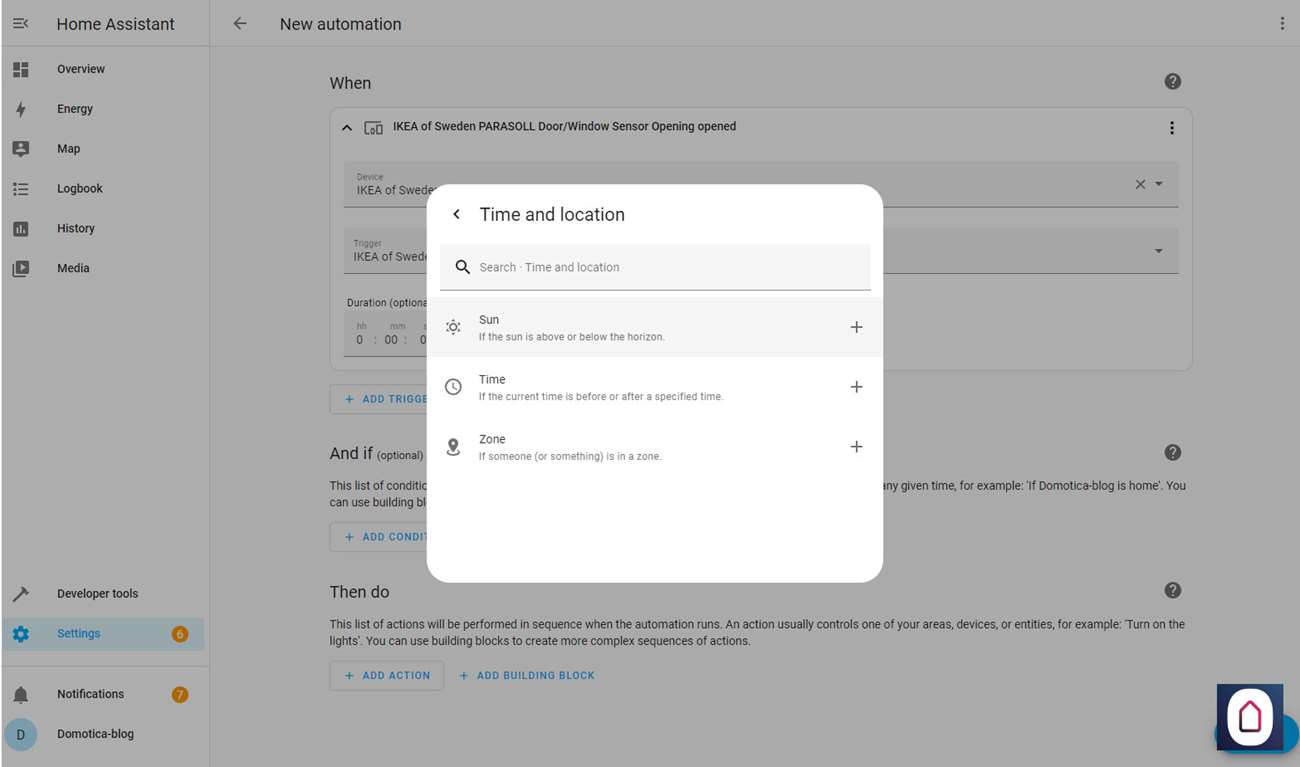Click the plus icon next to Time

(x=856, y=387)
